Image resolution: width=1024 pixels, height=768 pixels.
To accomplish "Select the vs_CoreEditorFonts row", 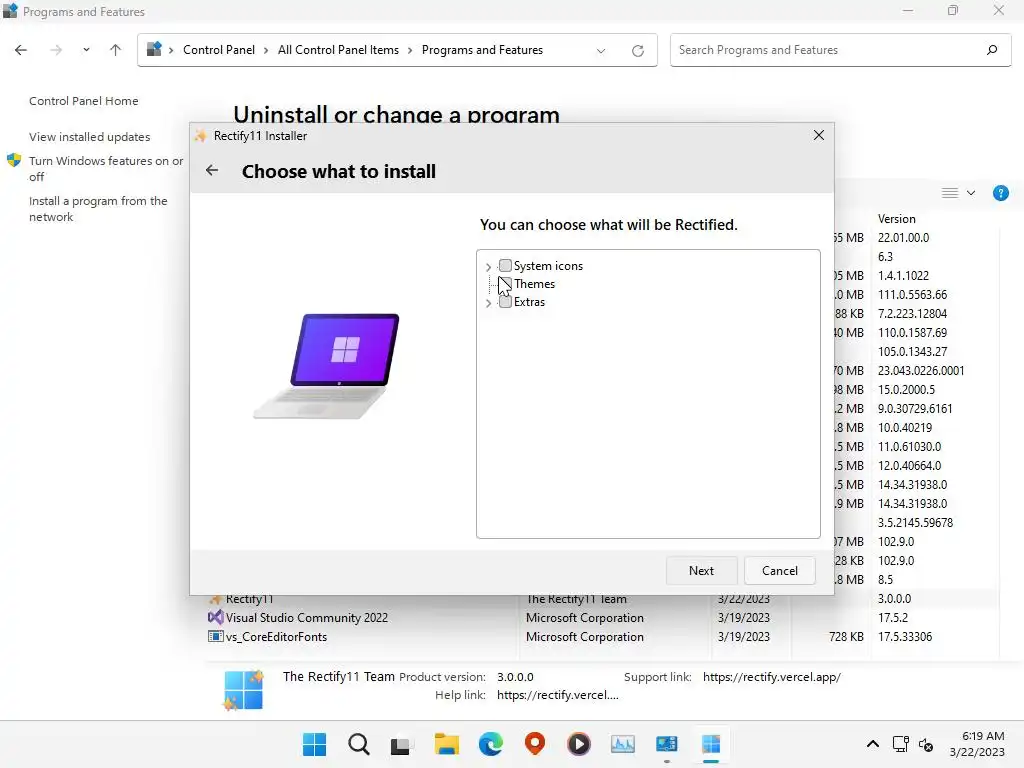I will [x=601, y=636].
